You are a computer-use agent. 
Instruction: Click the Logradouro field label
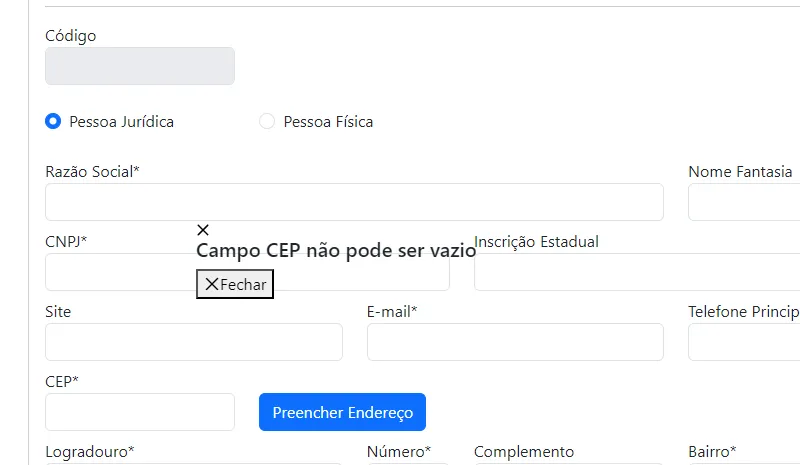90,452
